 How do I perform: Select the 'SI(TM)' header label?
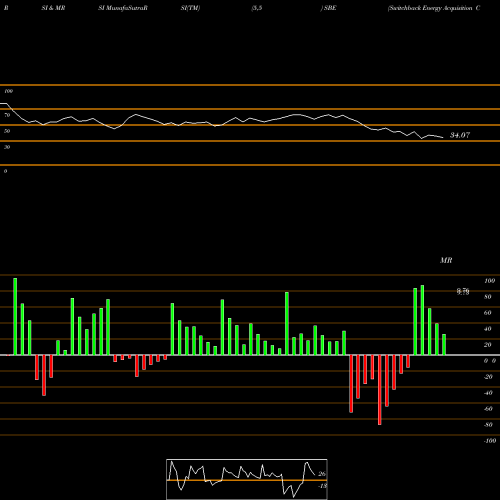tap(190, 8)
